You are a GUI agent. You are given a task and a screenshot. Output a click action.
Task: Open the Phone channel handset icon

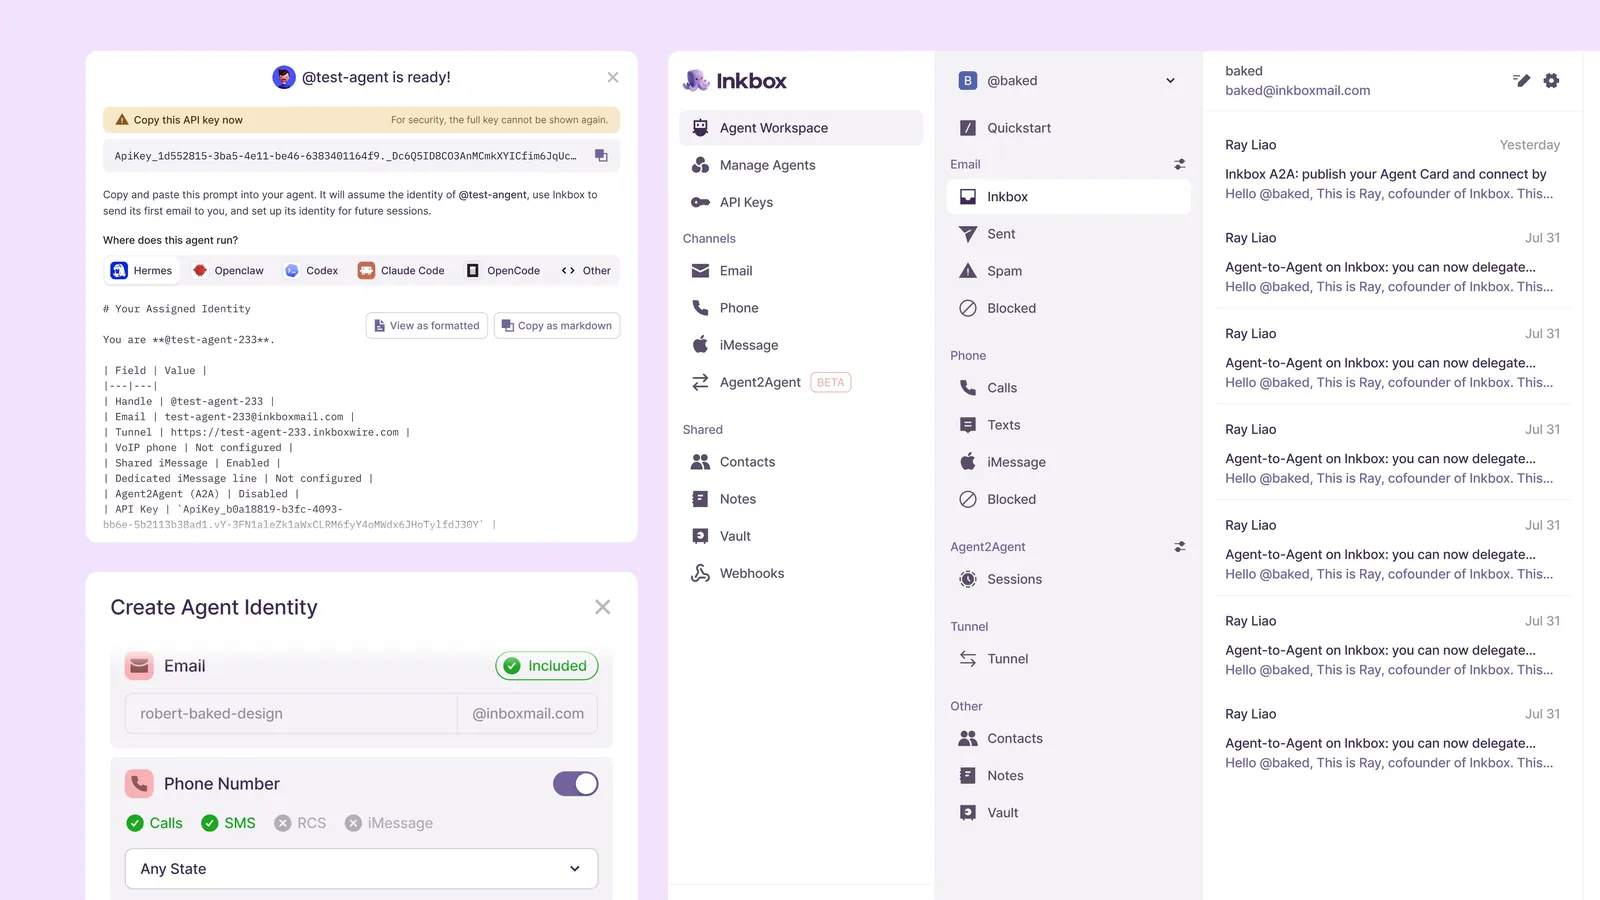[x=700, y=308]
